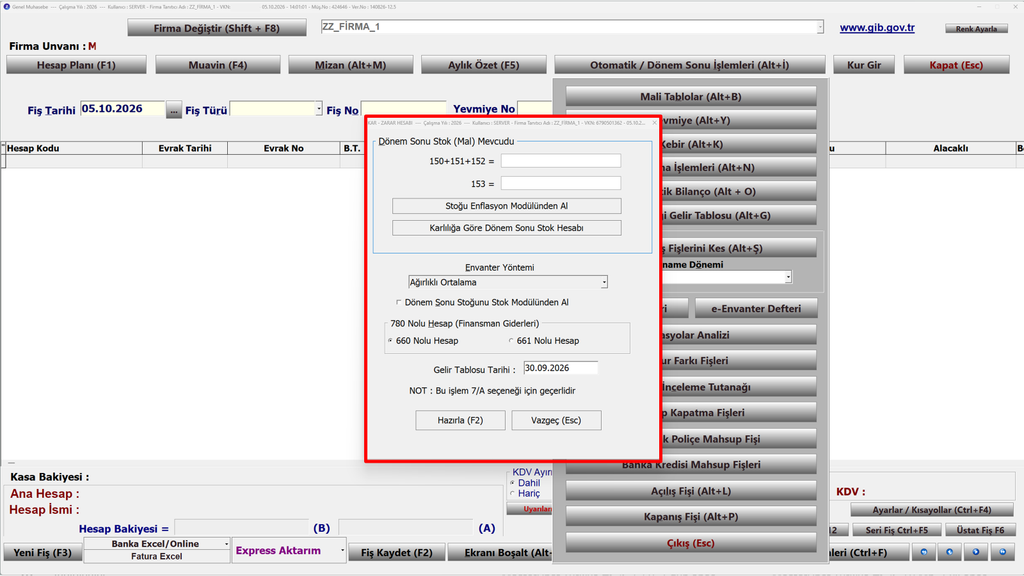Expand the Fiş Türü combo box

point(319,109)
